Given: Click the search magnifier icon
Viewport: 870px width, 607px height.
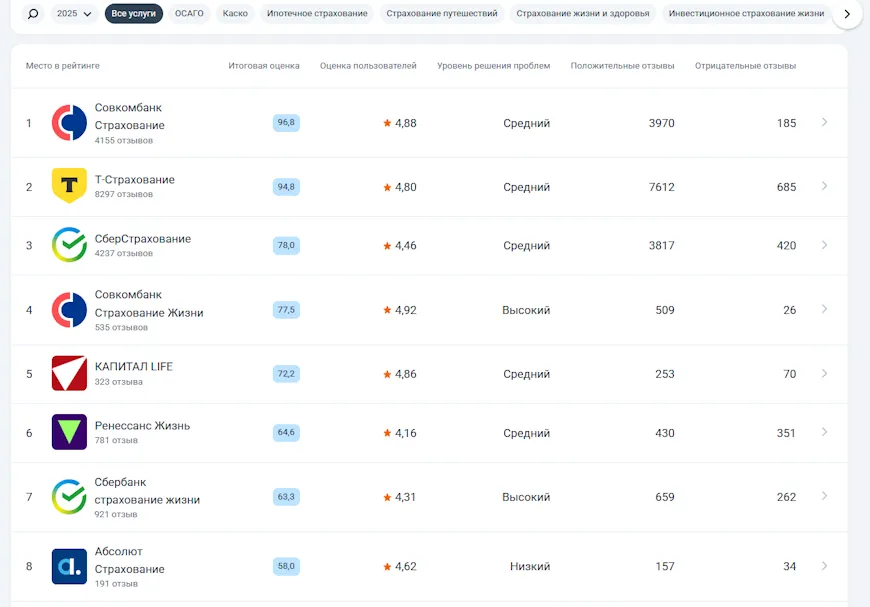Looking at the screenshot, I should click(x=33, y=14).
